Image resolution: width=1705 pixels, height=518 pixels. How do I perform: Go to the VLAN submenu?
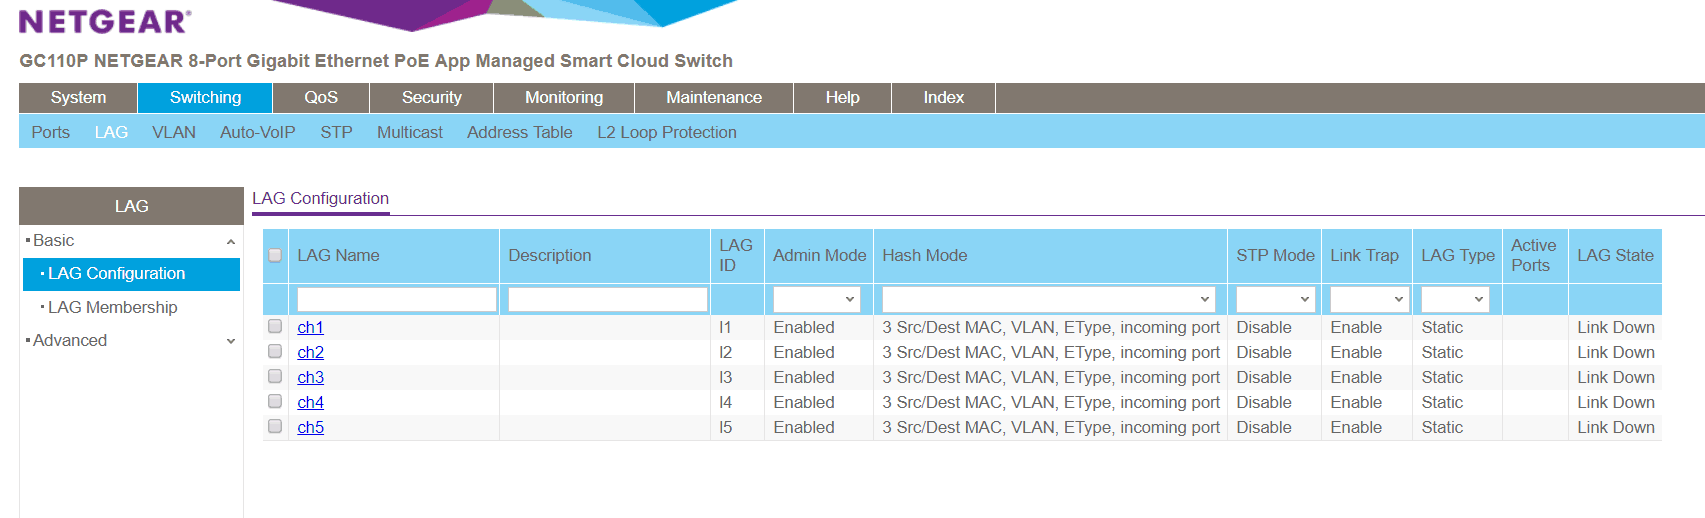[x=174, y=132]
